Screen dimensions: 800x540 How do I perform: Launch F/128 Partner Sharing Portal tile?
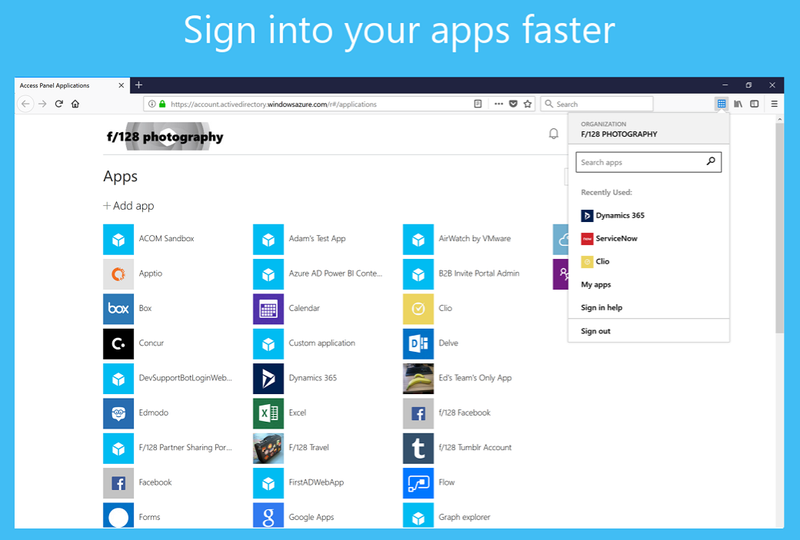(x=118, y=448)
